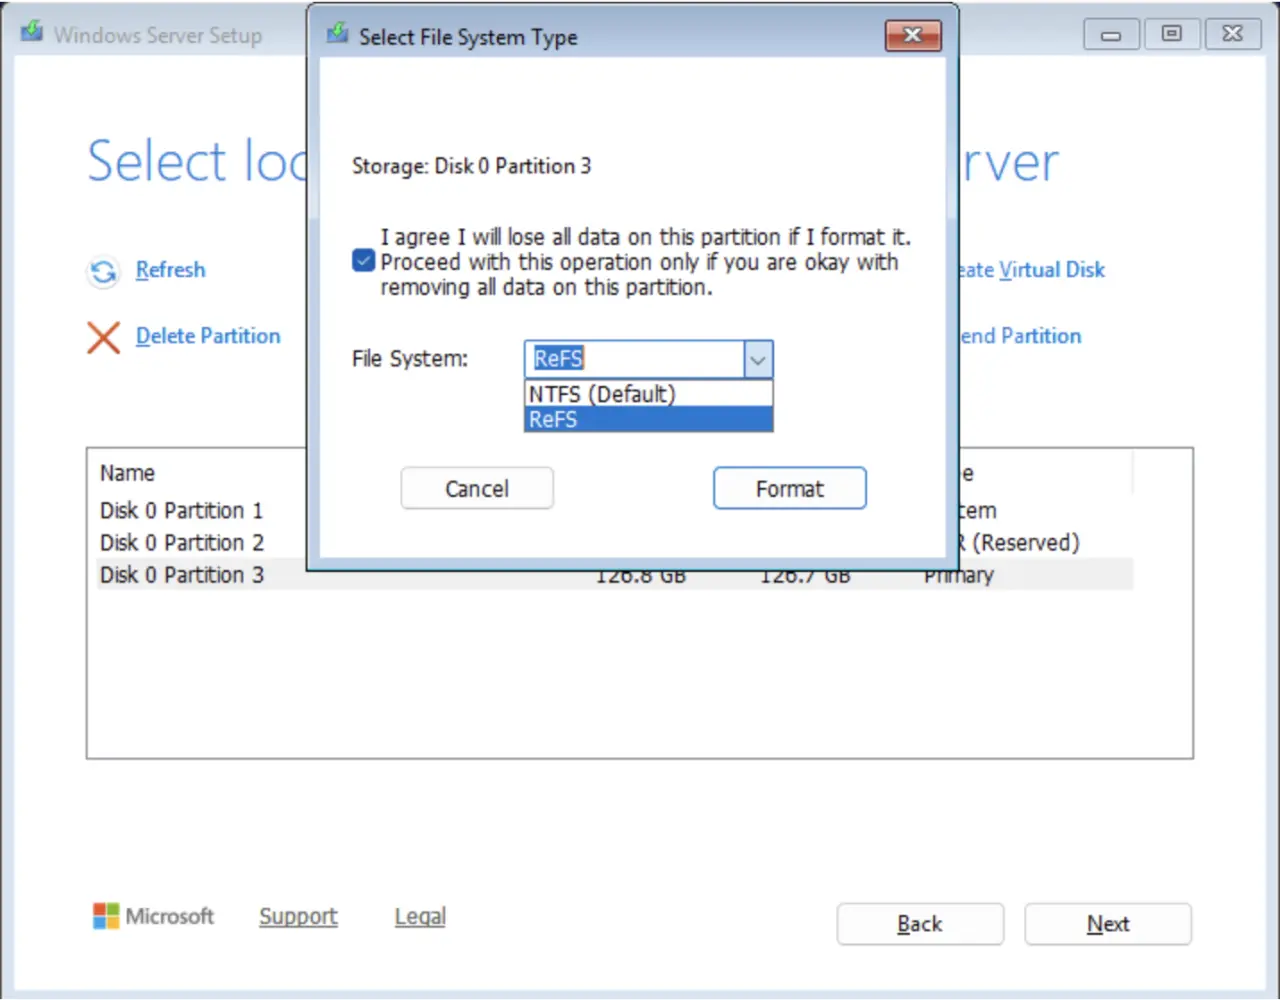1280x1000 pixels.
Task: Click the Back button
Action: pyautogui.click(x=919, y=924)
